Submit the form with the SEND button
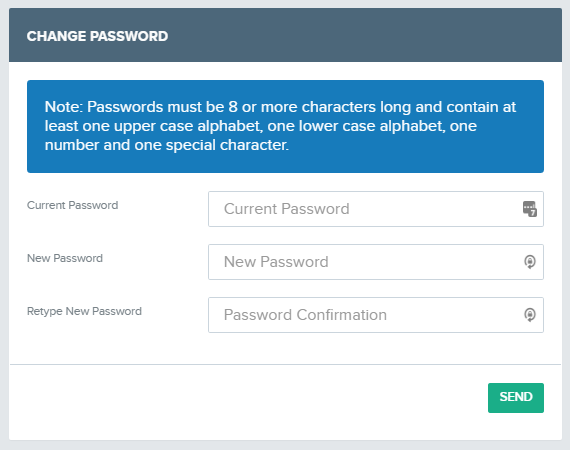 pyautogui.click(x=516, y=398)
